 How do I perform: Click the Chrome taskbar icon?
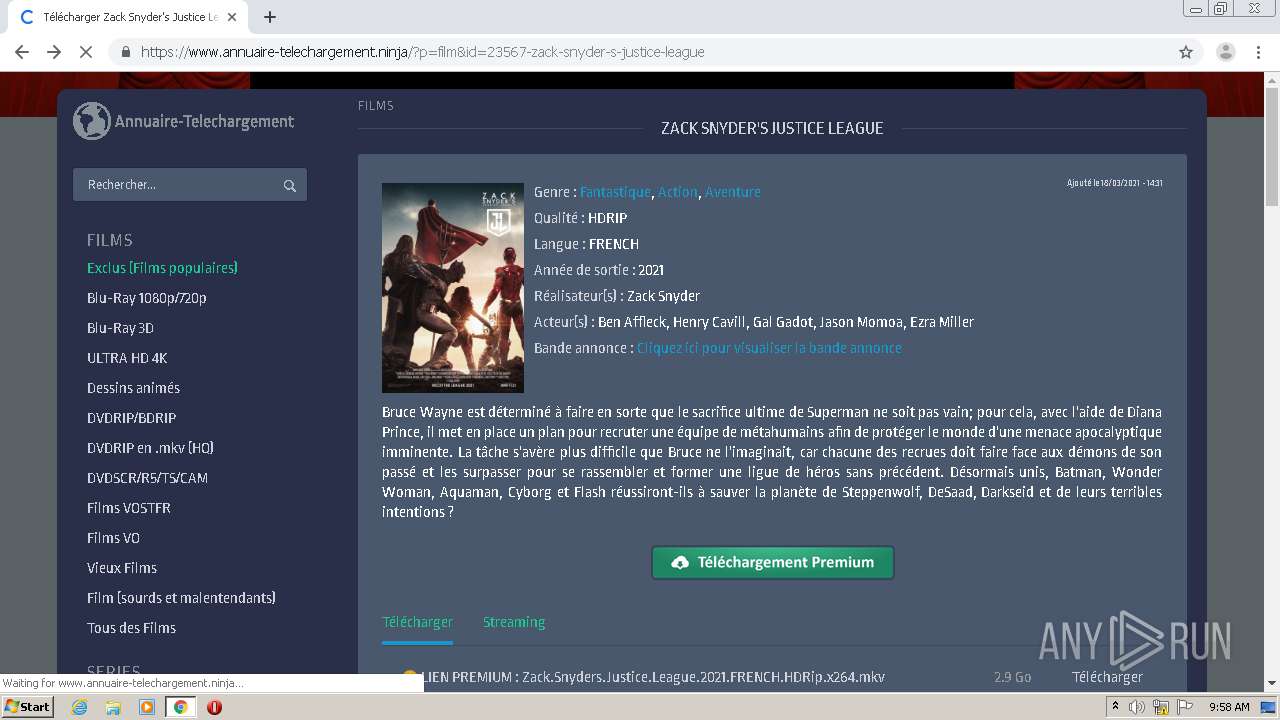tap(180, 707)
